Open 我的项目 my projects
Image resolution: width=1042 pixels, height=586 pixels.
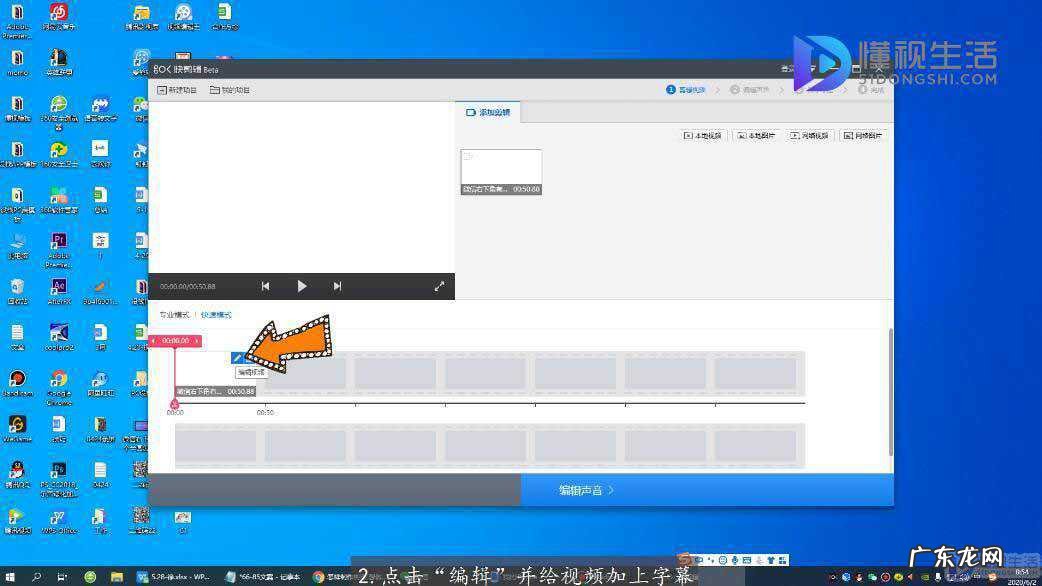click(x=230, y=90)
